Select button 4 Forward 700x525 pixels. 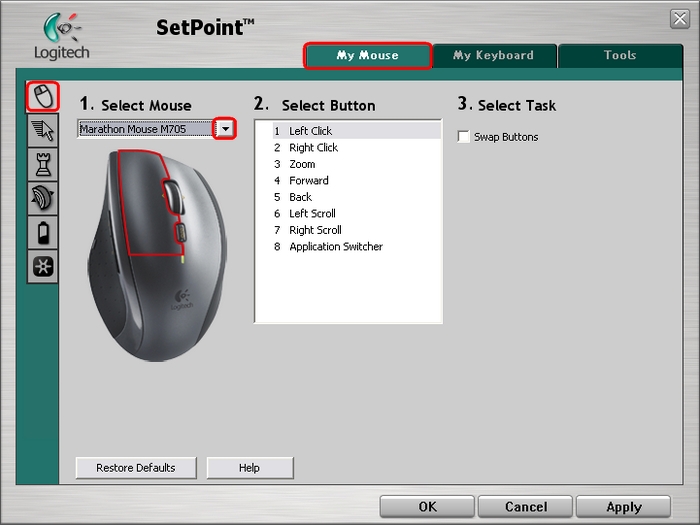coord(357,180)
